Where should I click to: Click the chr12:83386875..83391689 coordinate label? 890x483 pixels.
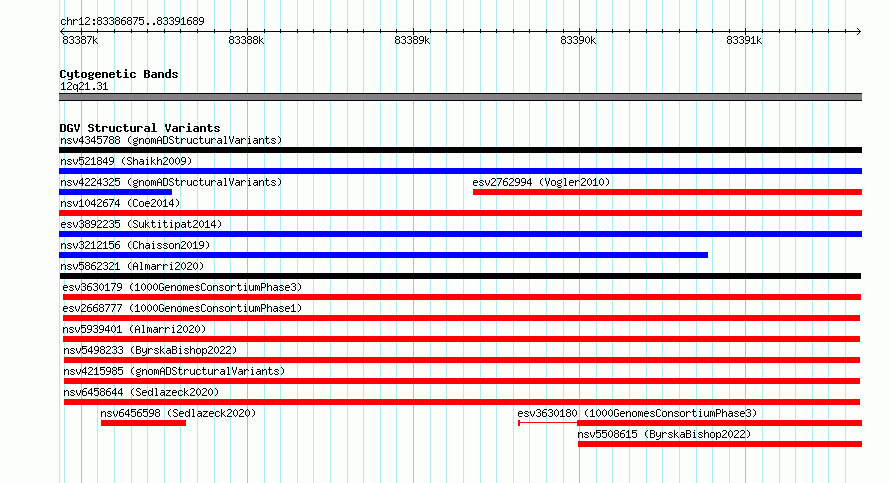[132, 22]
